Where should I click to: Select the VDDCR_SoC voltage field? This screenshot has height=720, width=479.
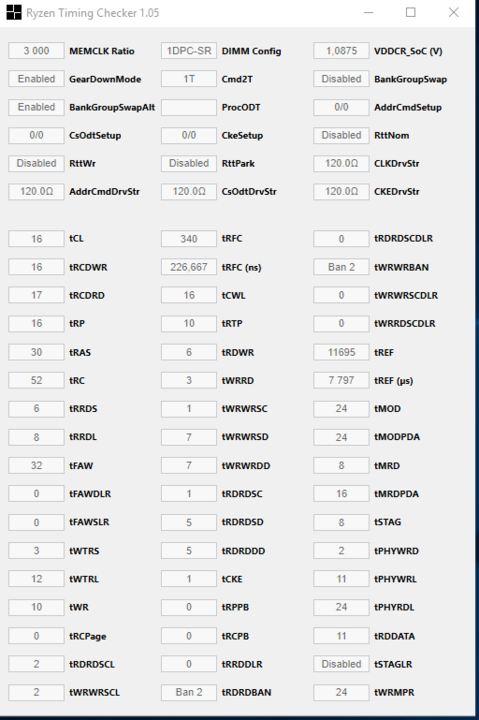pyautogui.click(x=341, y=51)
